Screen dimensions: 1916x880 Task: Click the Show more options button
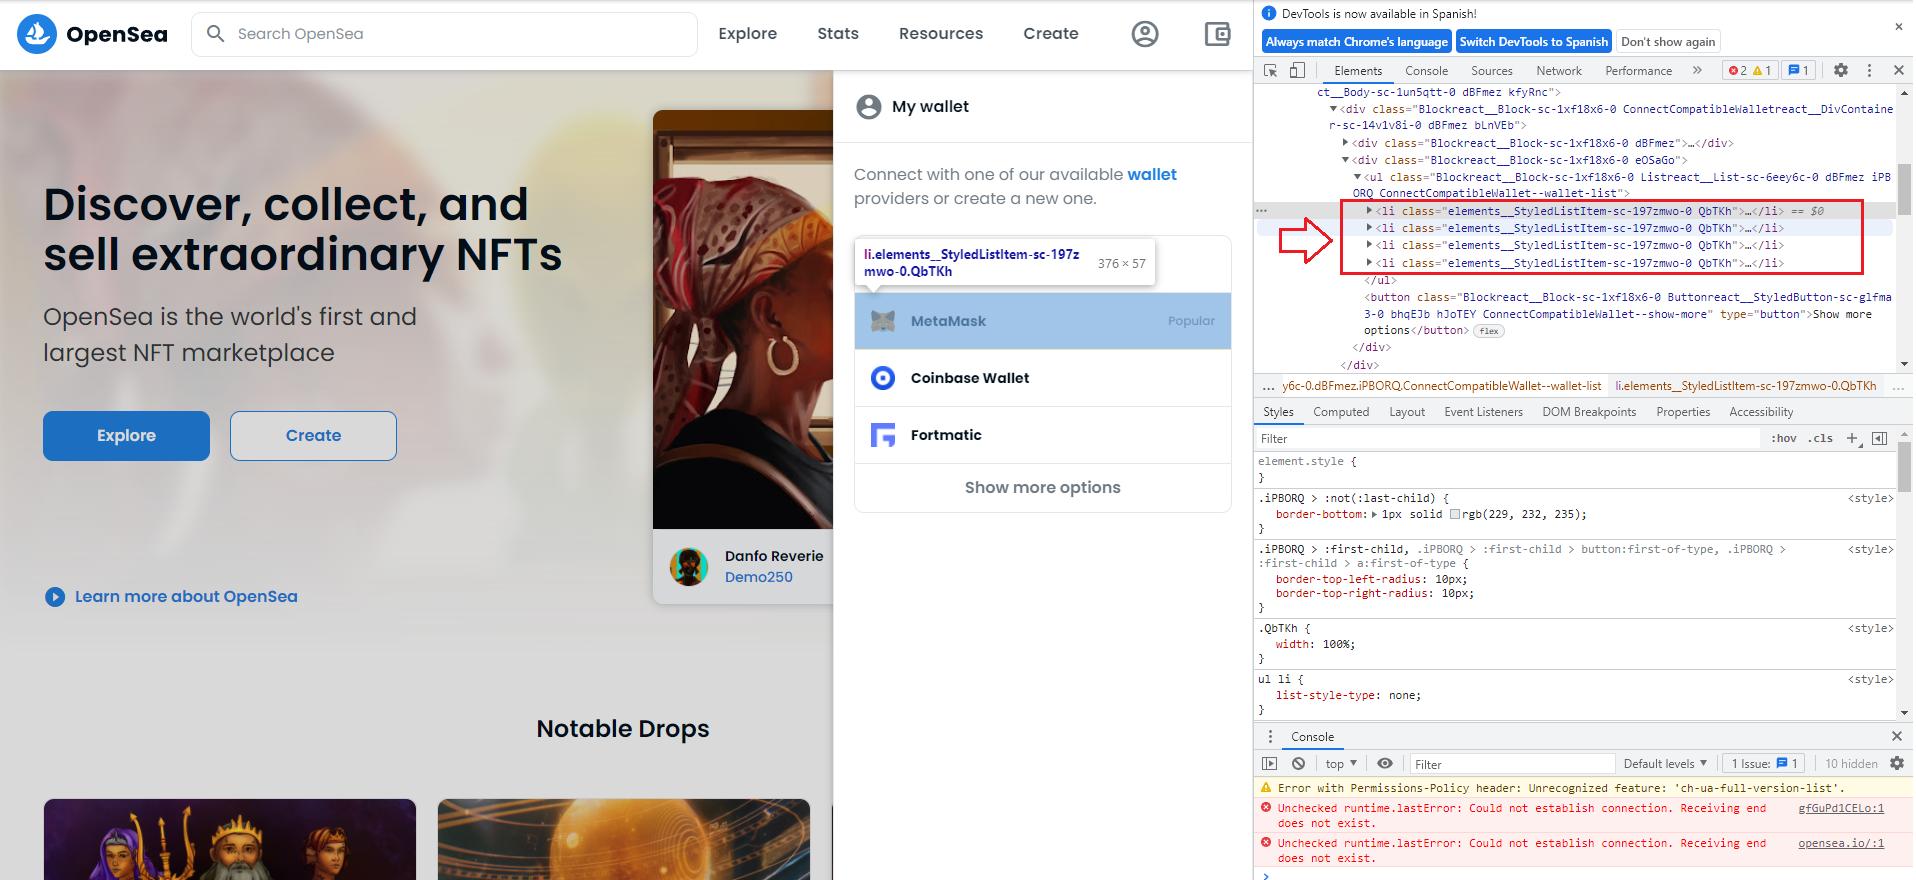click(1042, 488)
